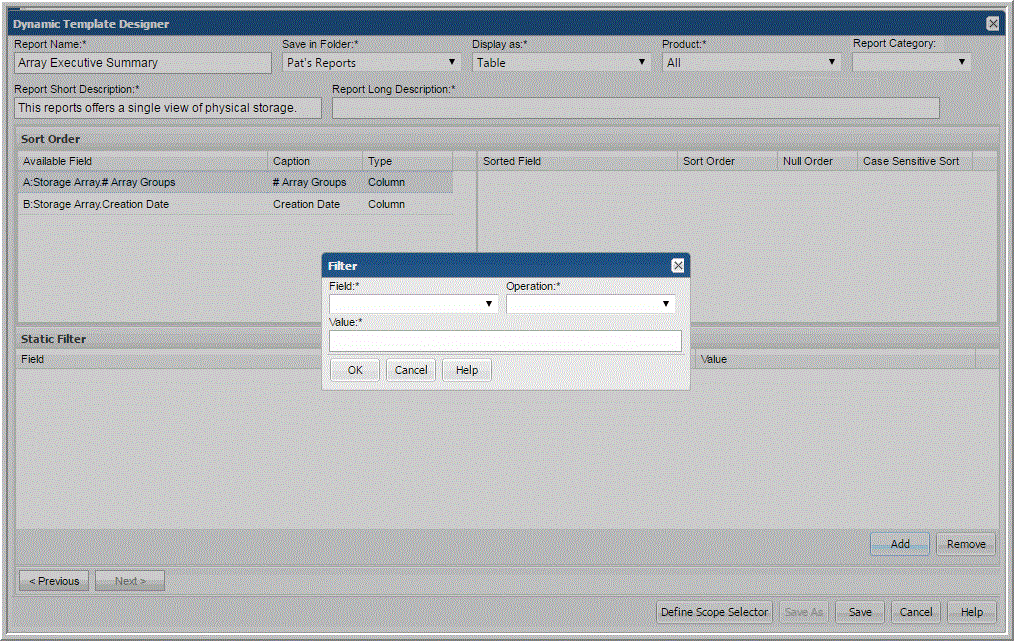Image resolution: width=1014 pixels, height=641 pixels.
Task: Close the Filter dialog with X icon
Action: (x=678, y=266)
